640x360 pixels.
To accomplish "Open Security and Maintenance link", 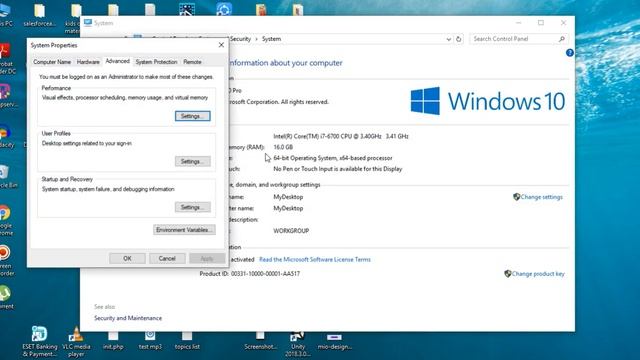I will (x=128, y=318).
